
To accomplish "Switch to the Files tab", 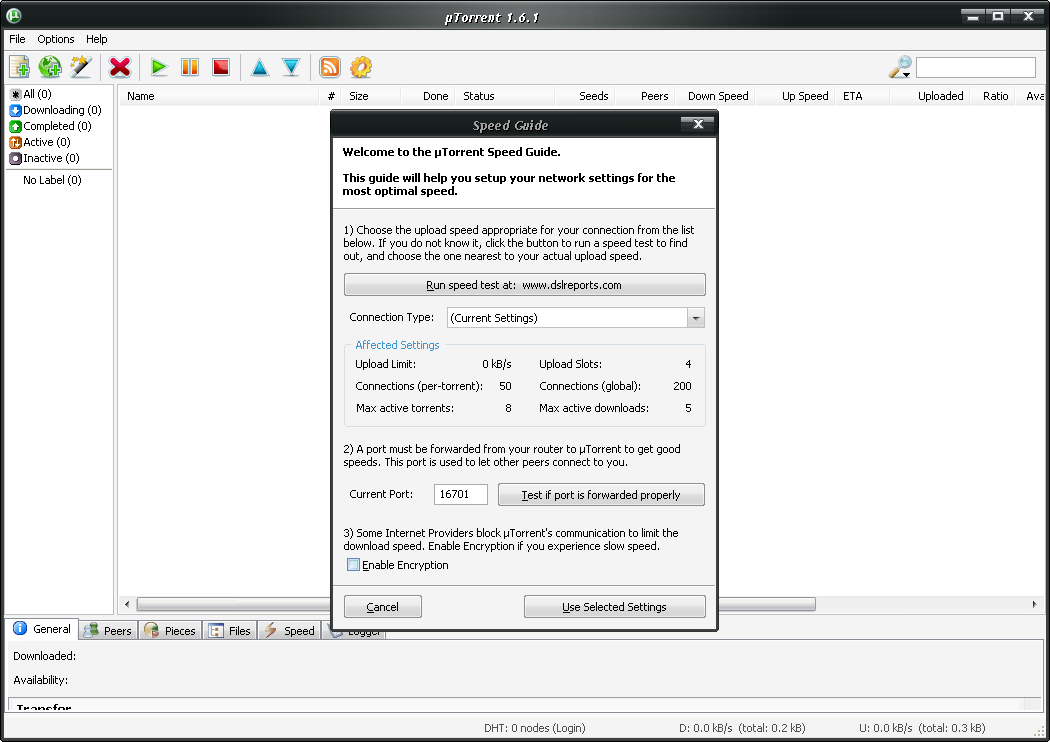I will [x=230, y=631].
